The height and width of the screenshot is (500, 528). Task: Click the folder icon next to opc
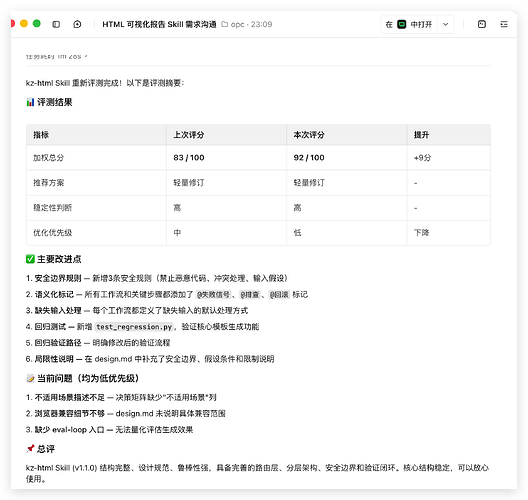coord(225,24)
